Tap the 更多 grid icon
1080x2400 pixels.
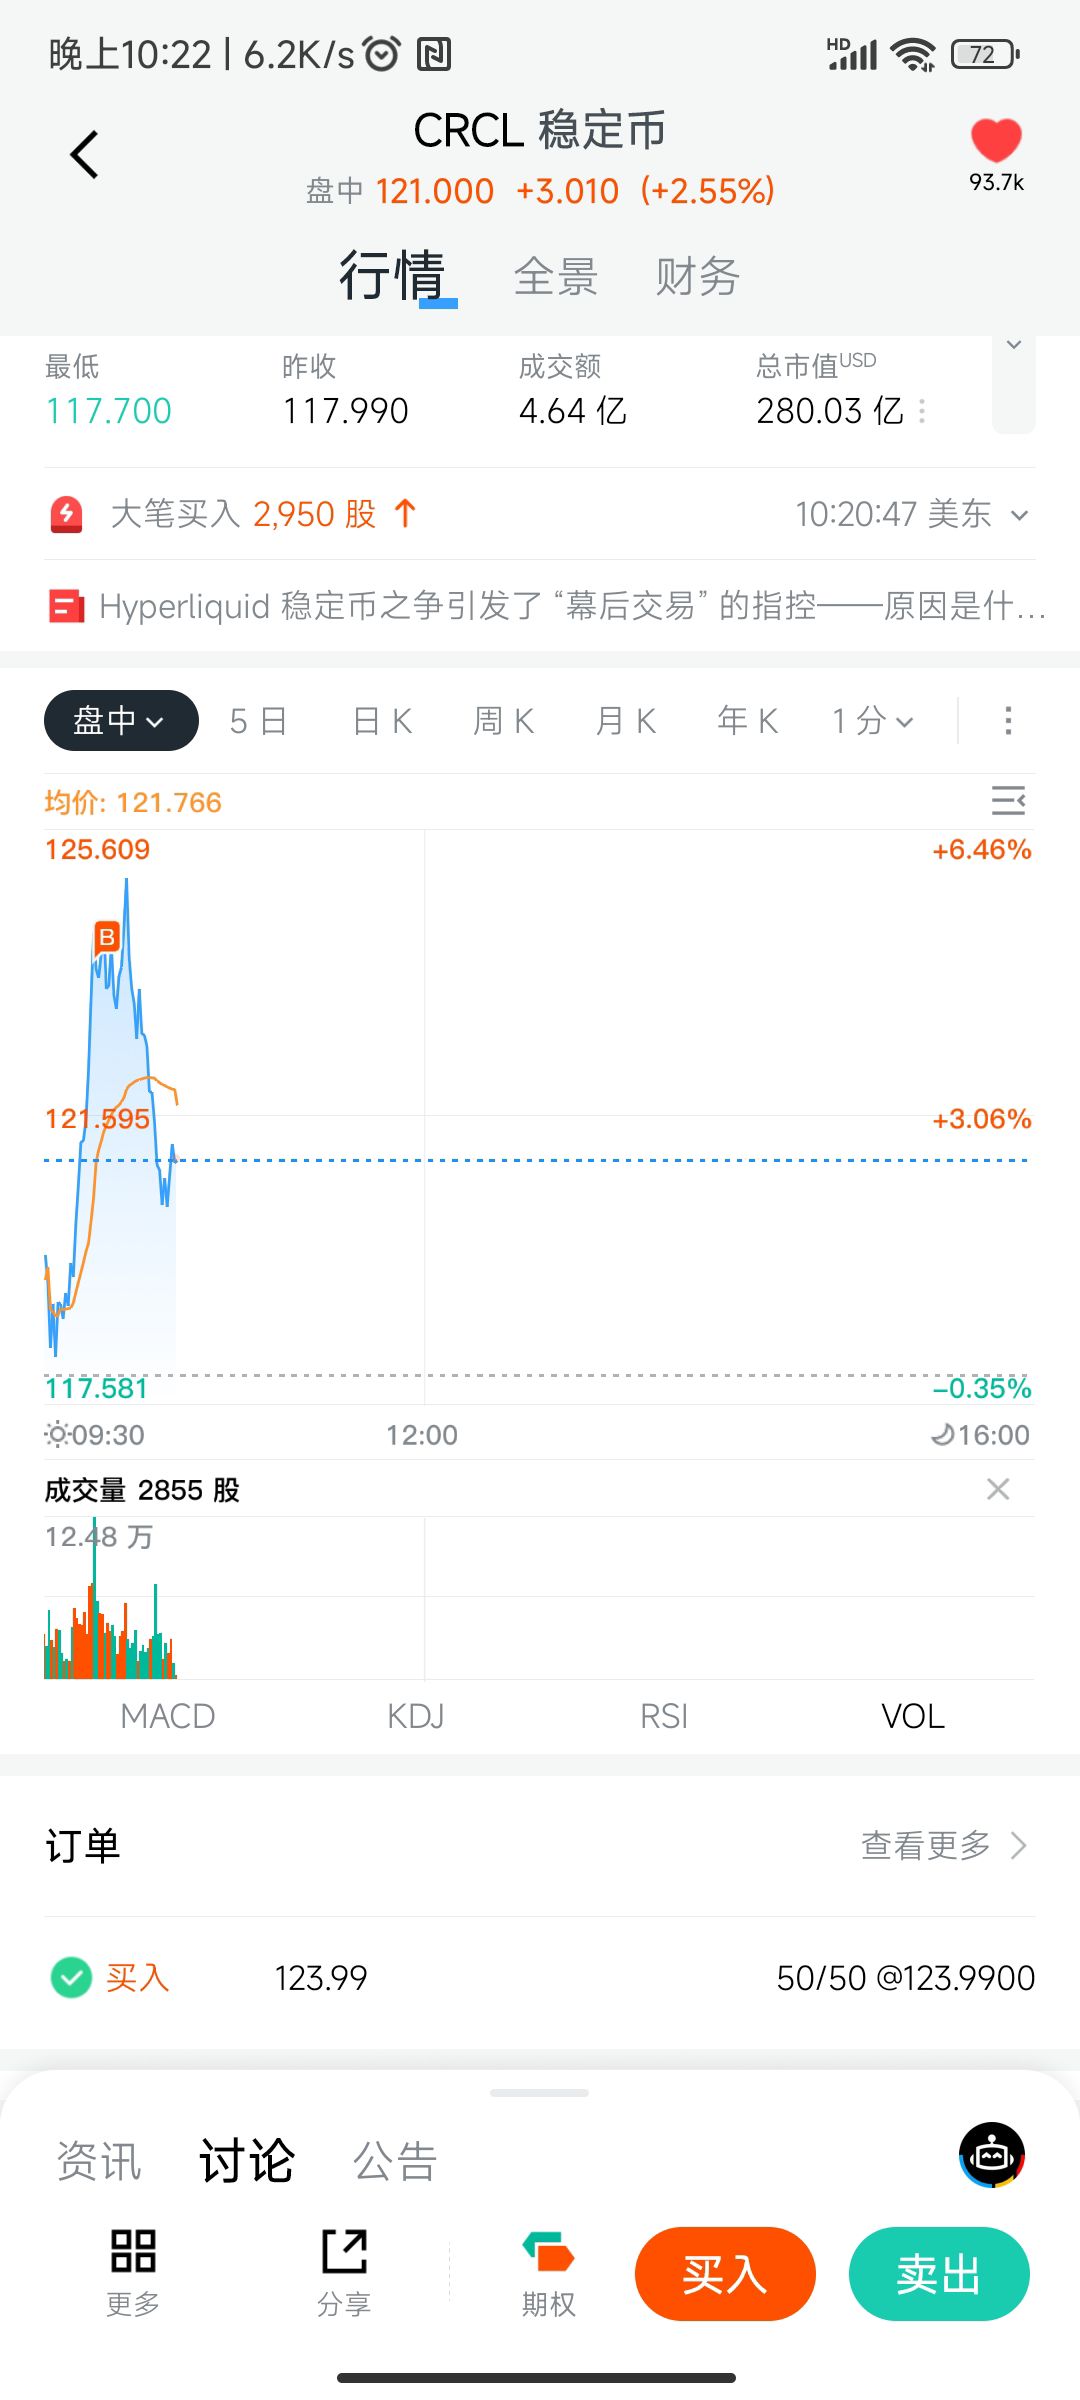[133, 2252]
